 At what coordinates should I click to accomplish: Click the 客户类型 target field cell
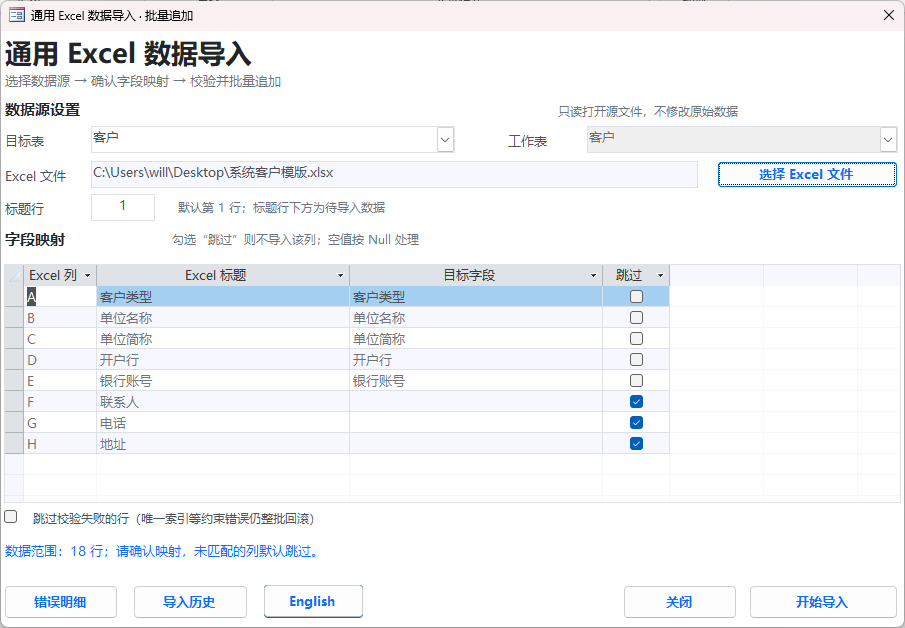[476, 297]
